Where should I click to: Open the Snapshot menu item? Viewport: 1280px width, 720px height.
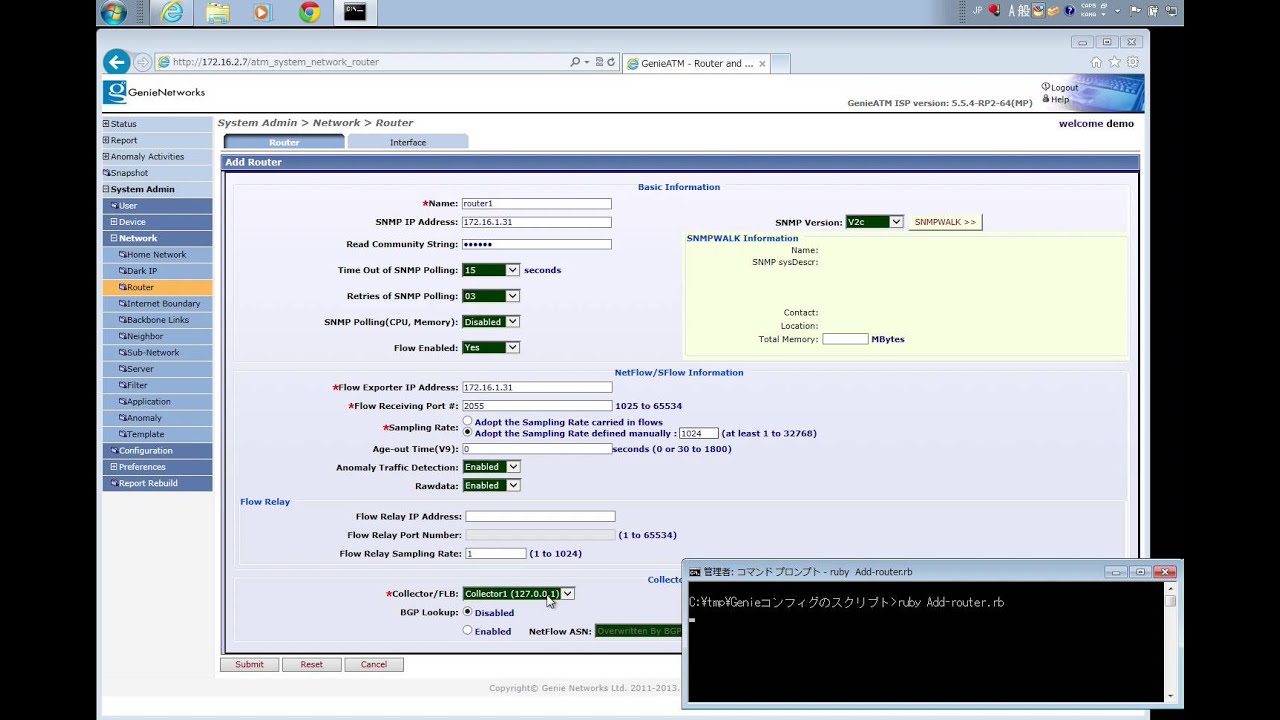pos(157,173)
